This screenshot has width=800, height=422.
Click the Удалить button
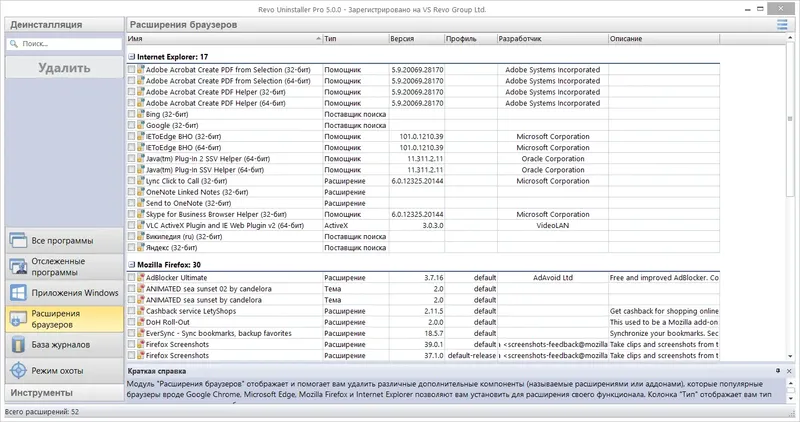pyautogui.click(x=64, y=67)
